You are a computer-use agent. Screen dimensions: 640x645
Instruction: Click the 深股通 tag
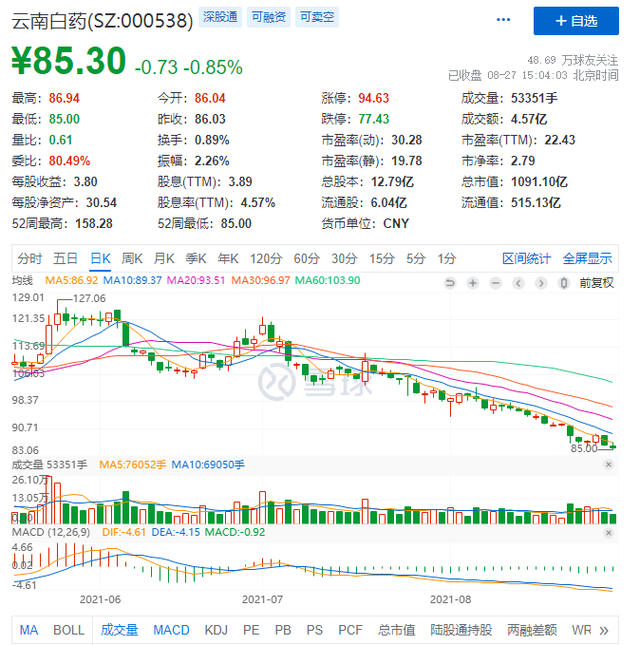220,17
